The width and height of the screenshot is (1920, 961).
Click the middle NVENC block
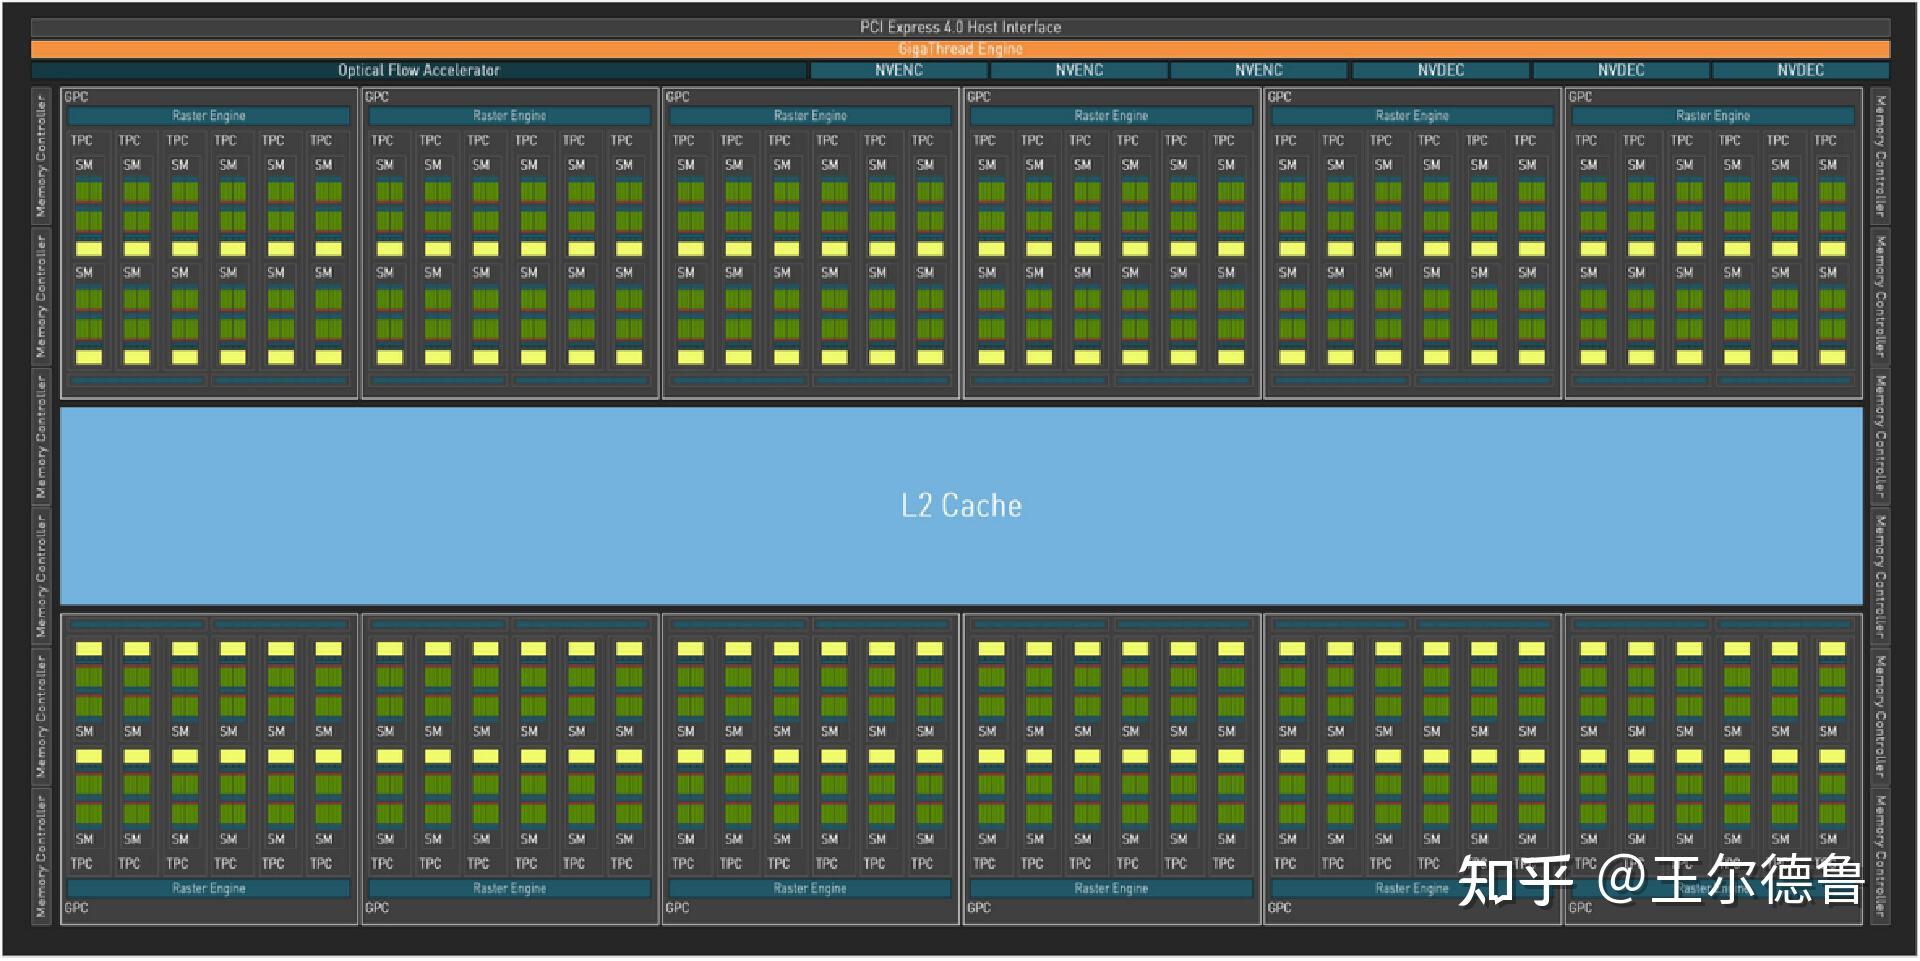pos(1079,70)
